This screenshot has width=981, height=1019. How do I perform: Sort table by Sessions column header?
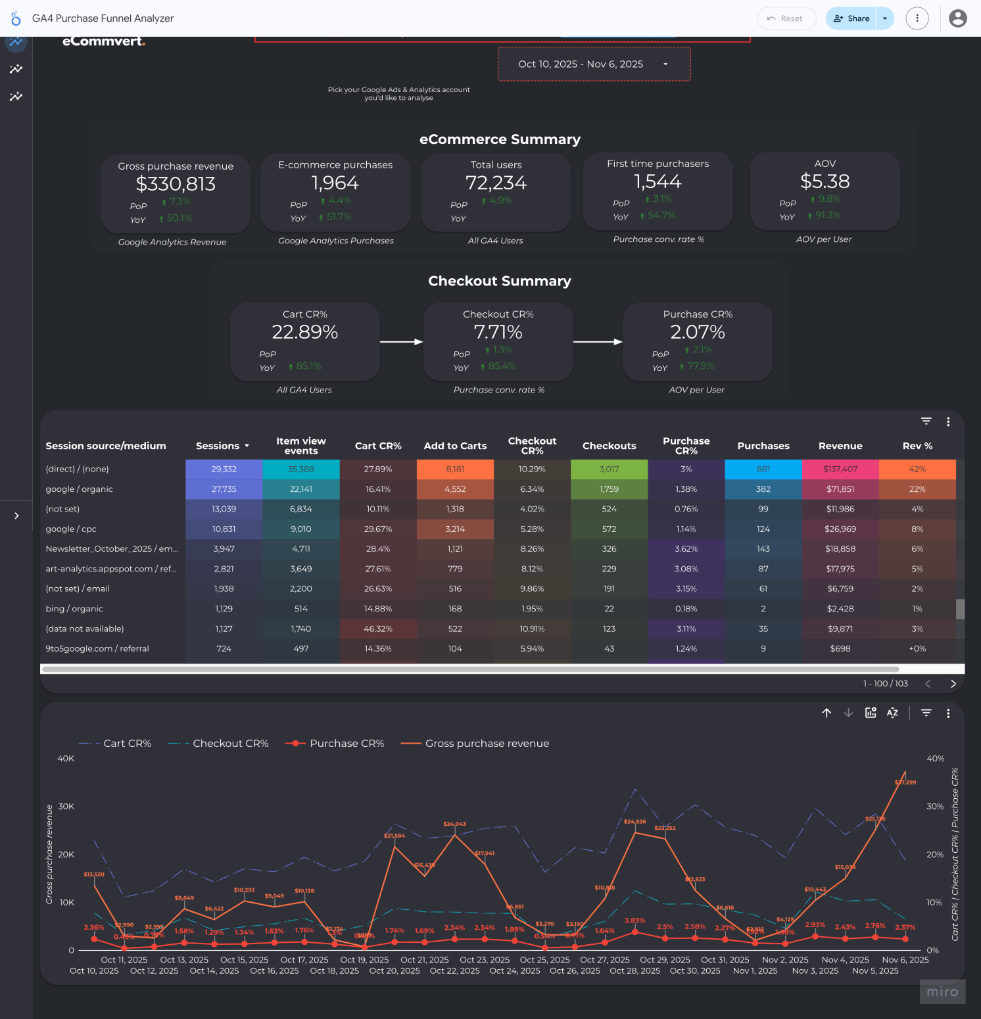tap(222, 446)
